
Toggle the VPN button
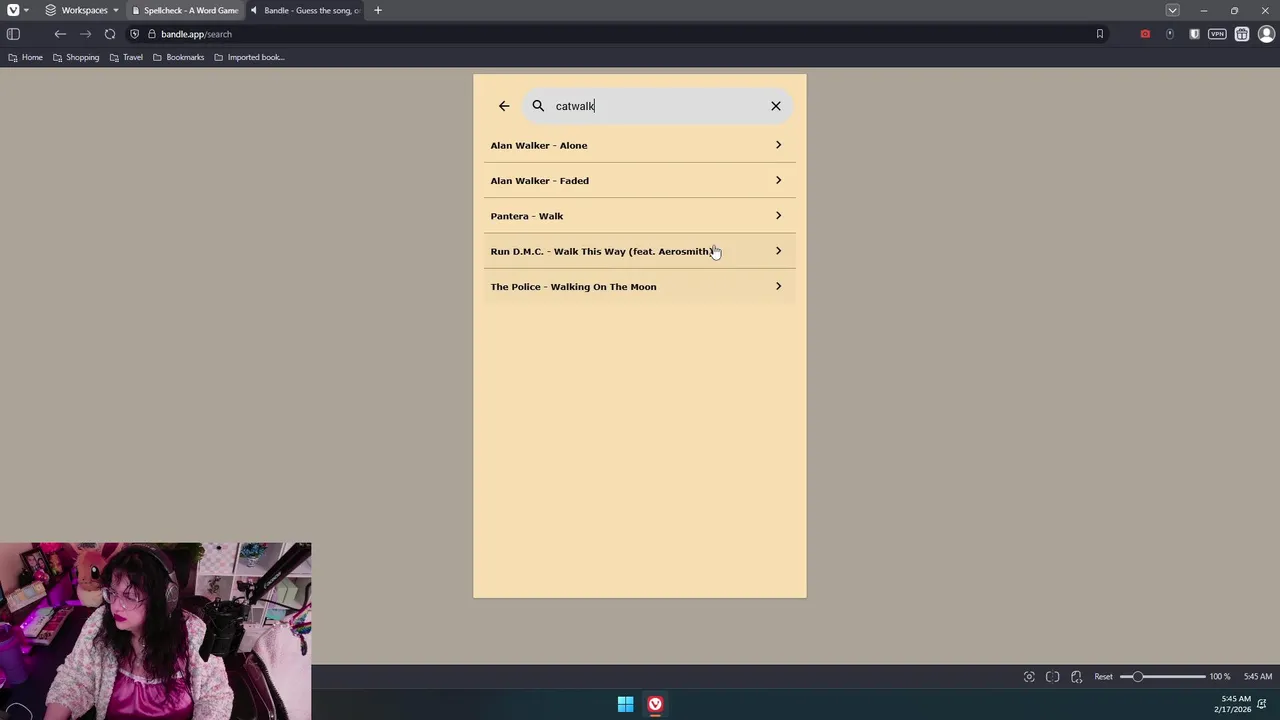[1217, 34]
